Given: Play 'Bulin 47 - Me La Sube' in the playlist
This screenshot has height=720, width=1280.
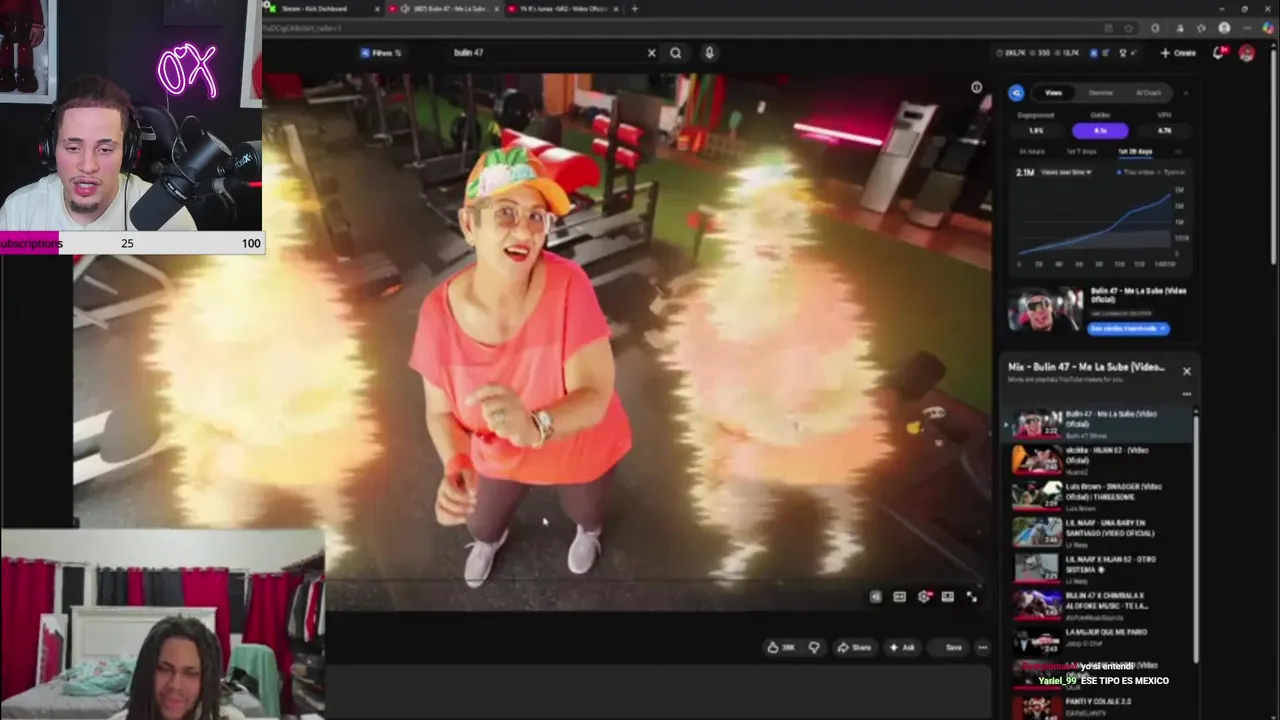Looking at the screenshot, I should click(x=1100, y=424).
